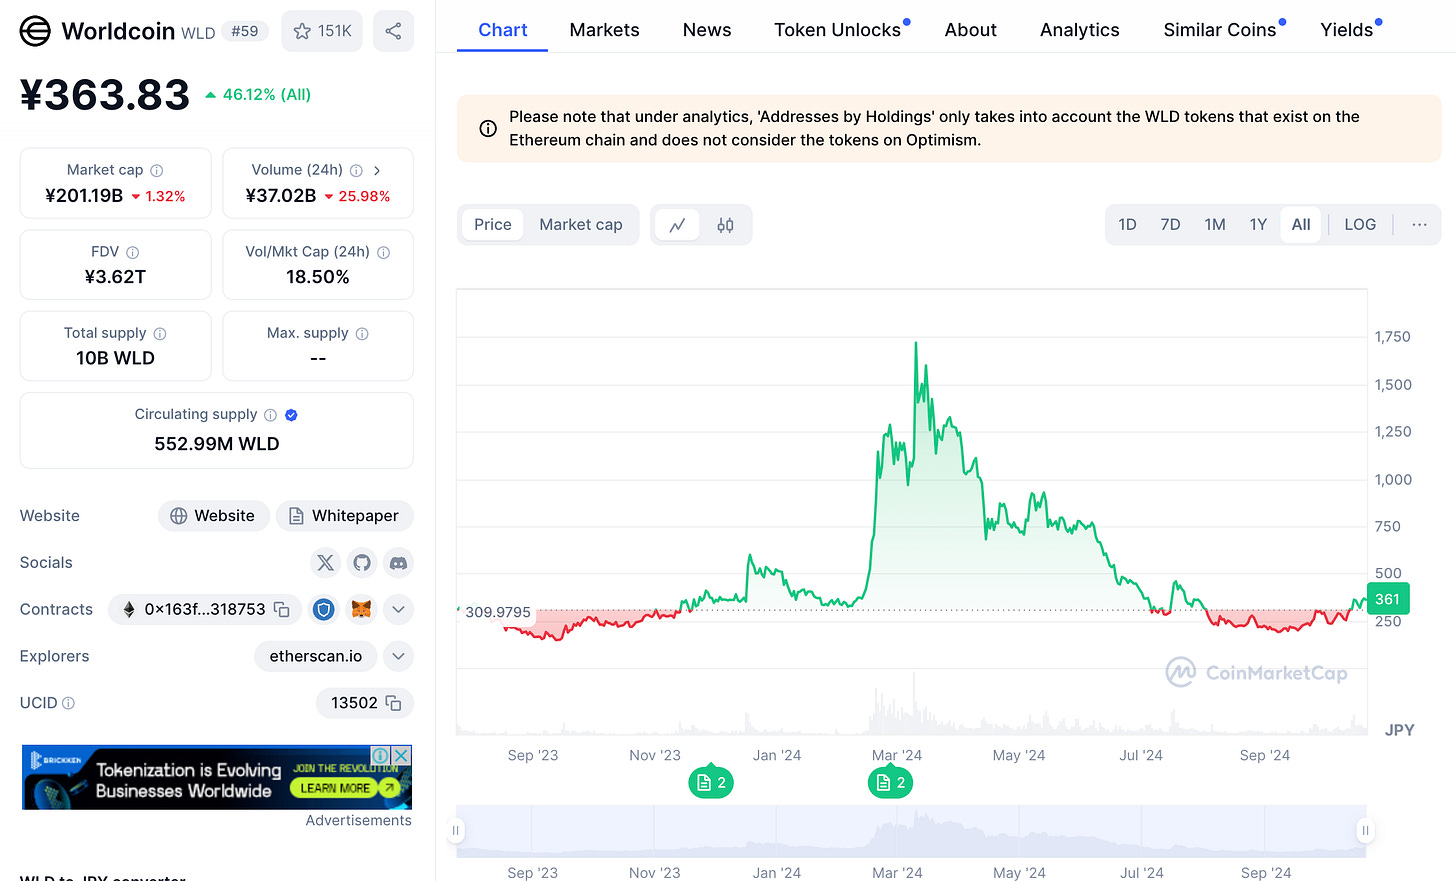Screen dimensions: 1456x881
Task: Open FDV info icon
Action: tap(133, 252)
